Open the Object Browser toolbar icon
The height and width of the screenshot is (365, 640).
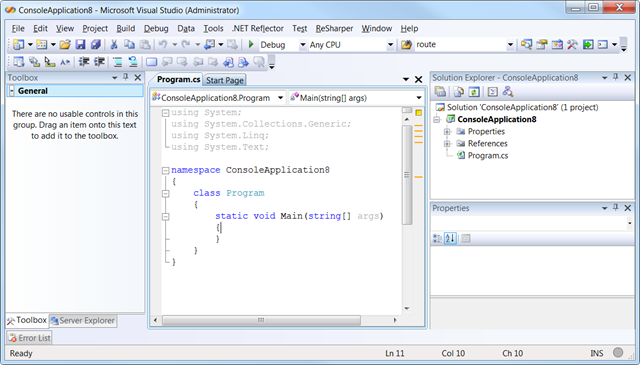point(557,45)
